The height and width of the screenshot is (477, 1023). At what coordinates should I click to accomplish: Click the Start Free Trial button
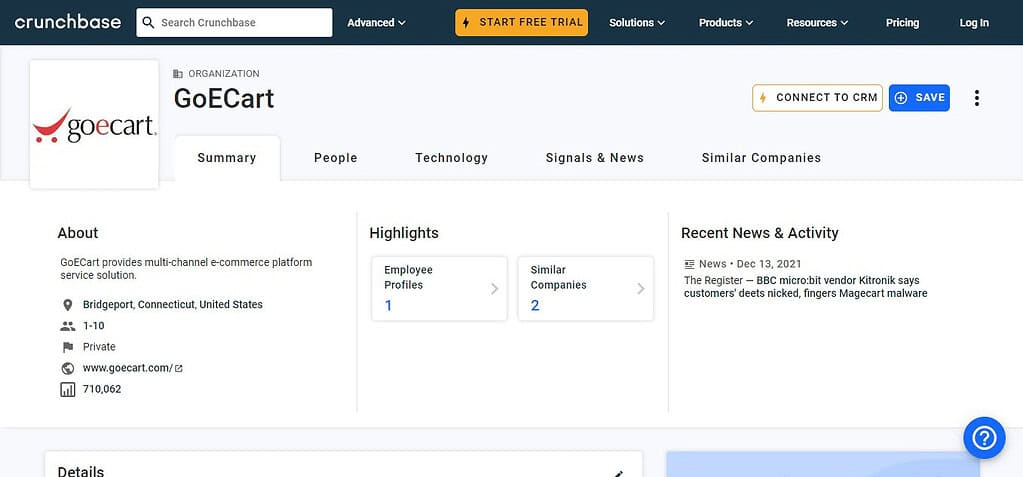pos(521,22)
